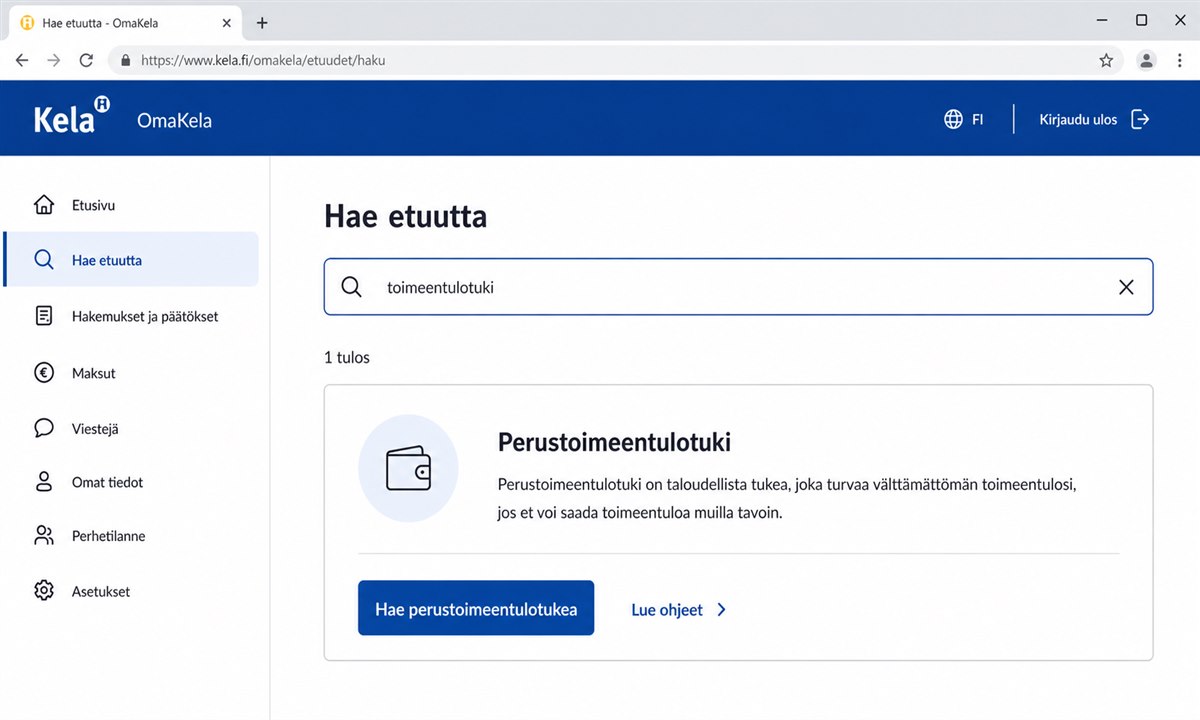The height and width of the screenshot is (720, 1200).
Task: Click the address bar URL
Action: 263,60
